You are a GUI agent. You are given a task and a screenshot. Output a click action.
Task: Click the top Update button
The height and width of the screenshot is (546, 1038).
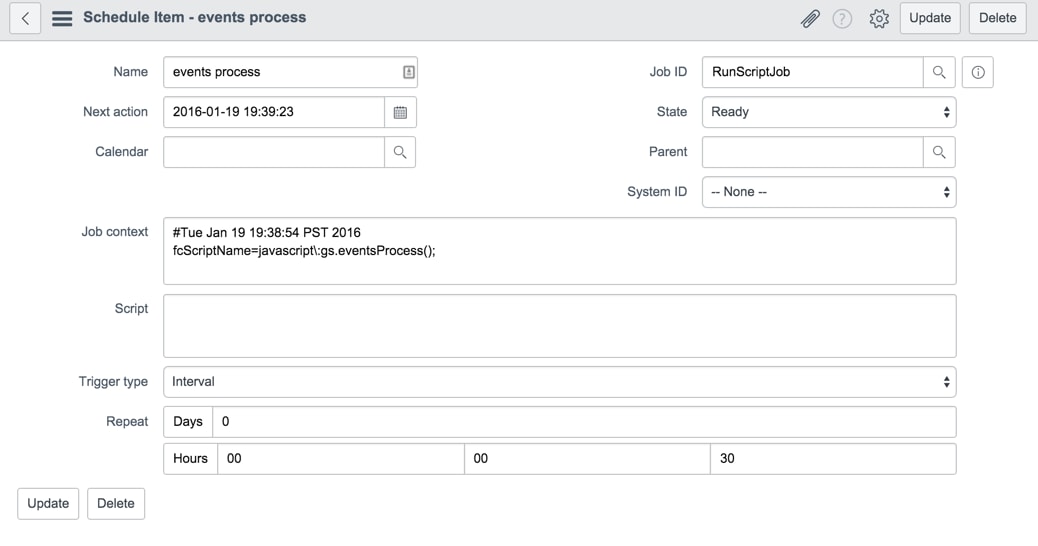(x=930, y=18)
